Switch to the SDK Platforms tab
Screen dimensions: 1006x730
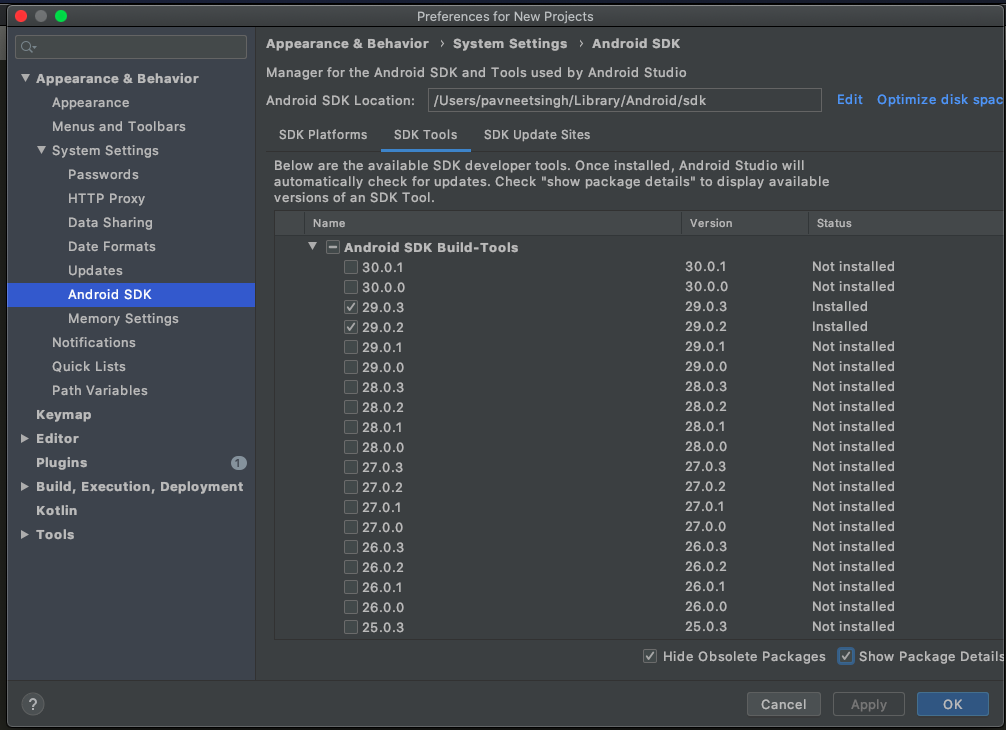323,135
